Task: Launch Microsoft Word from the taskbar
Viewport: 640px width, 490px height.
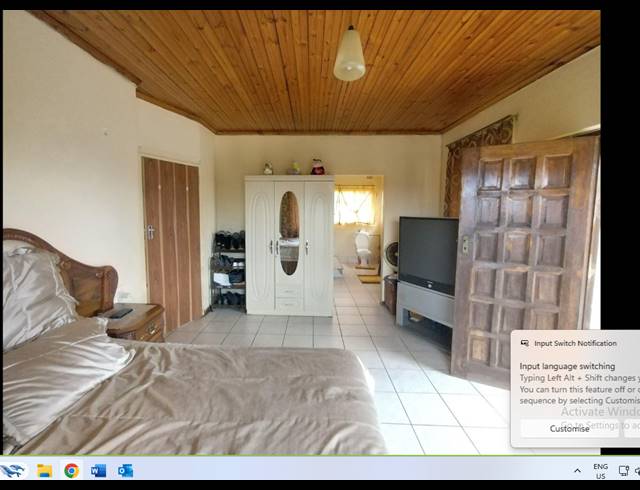Action: pos(98,471)
